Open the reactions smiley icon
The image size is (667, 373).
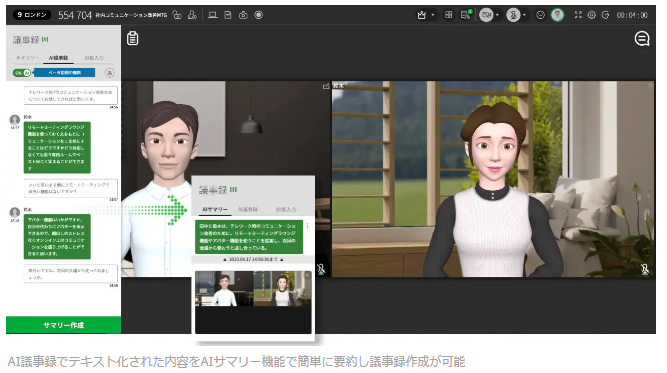pyautogui.click(x=540, y=15)
